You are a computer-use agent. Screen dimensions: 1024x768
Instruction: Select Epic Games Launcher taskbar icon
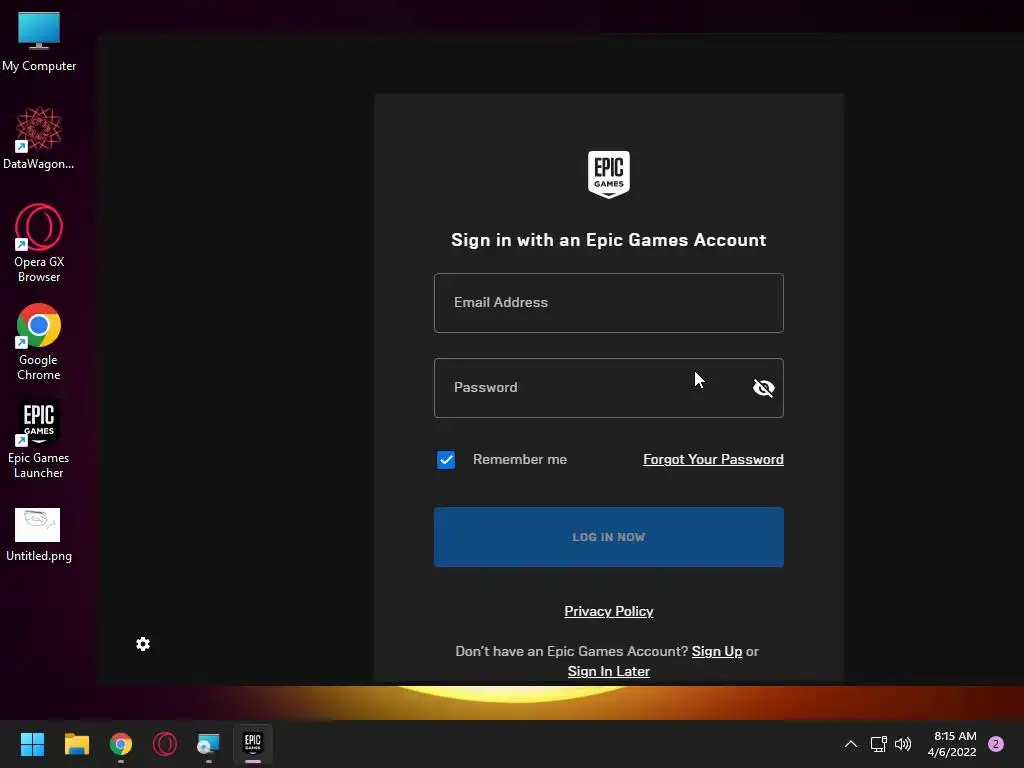253,743
